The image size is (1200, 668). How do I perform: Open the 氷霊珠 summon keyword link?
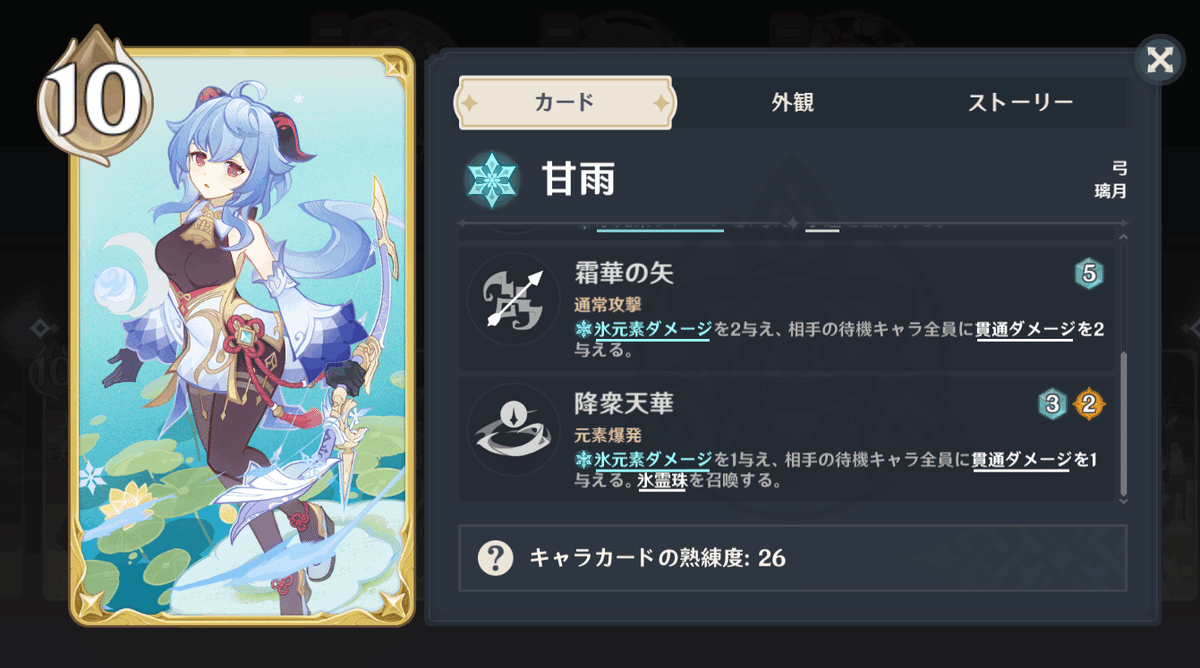[662, 480]
